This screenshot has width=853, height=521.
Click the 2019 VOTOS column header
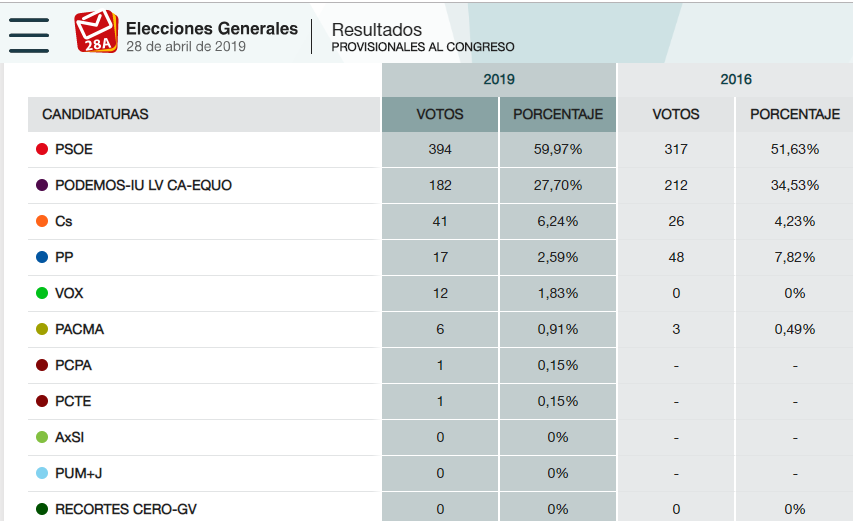coord(440,114)
